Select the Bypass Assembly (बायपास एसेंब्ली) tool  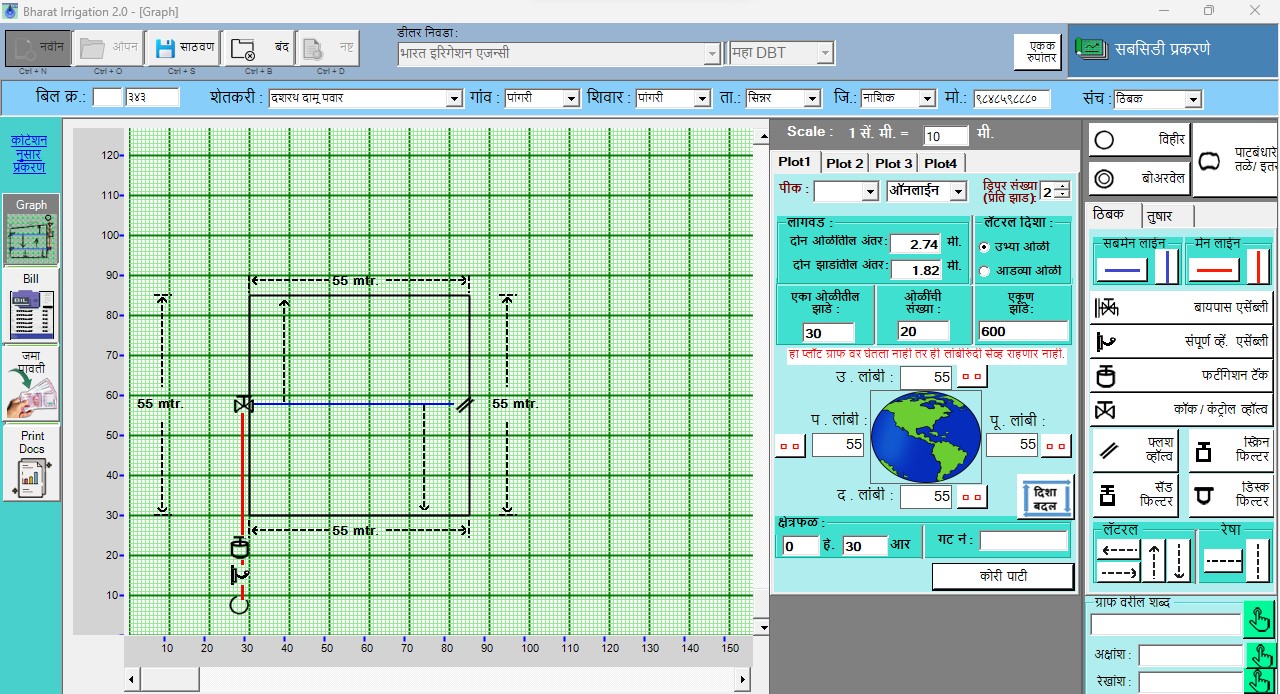pyautogui.click(x=1181, y=307)
